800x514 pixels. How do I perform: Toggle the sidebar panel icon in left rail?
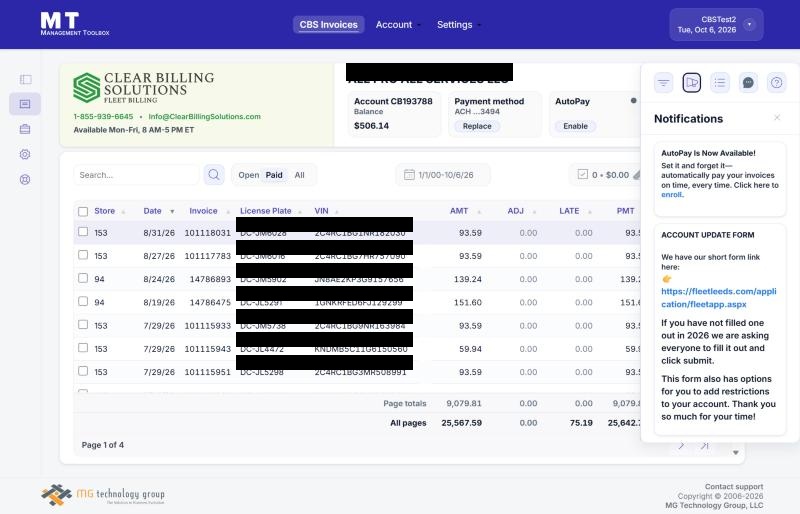(x=25, y=79)
